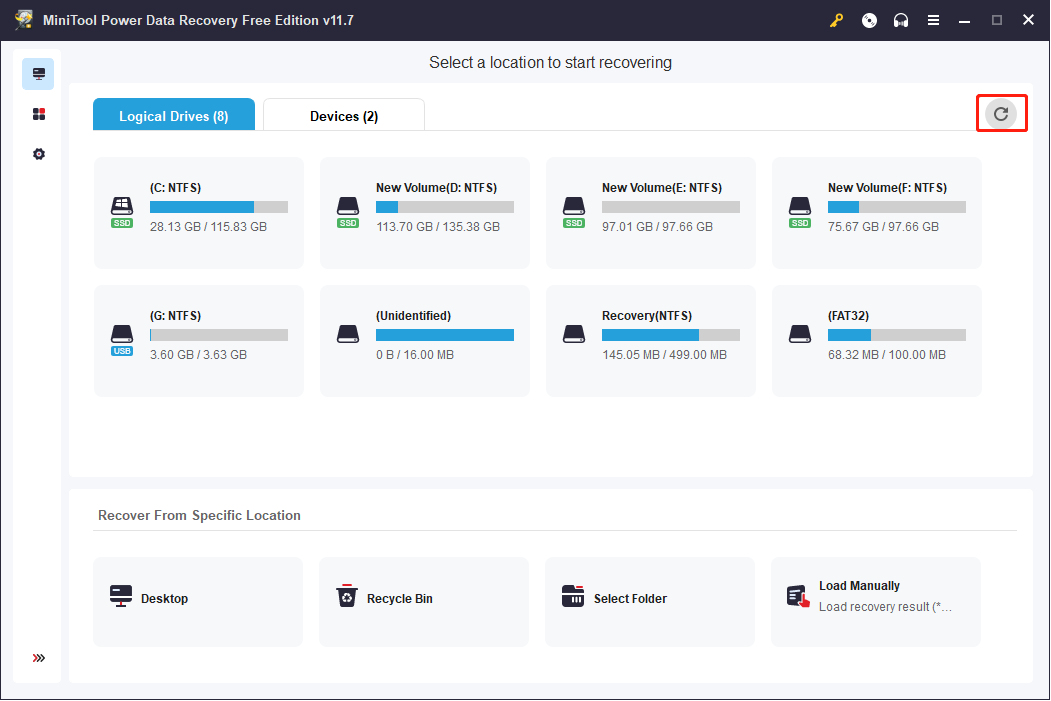Click the Recovery(NTFS) label
The height and width of the screenshot is (701, 1051).
[x=647, y=316]
